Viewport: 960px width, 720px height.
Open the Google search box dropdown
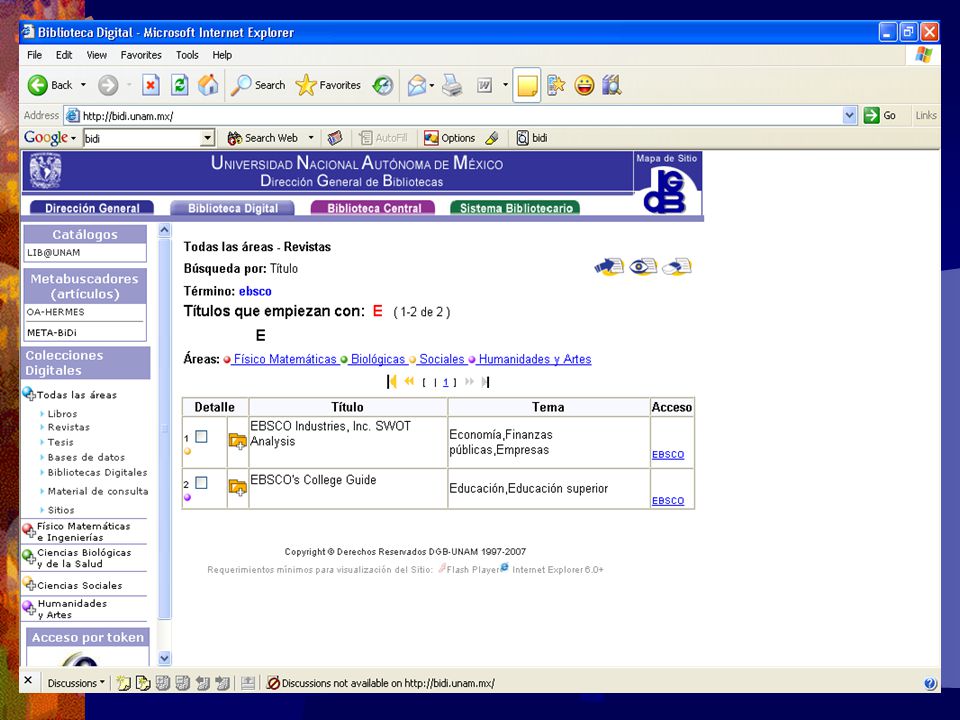(208, 138)
